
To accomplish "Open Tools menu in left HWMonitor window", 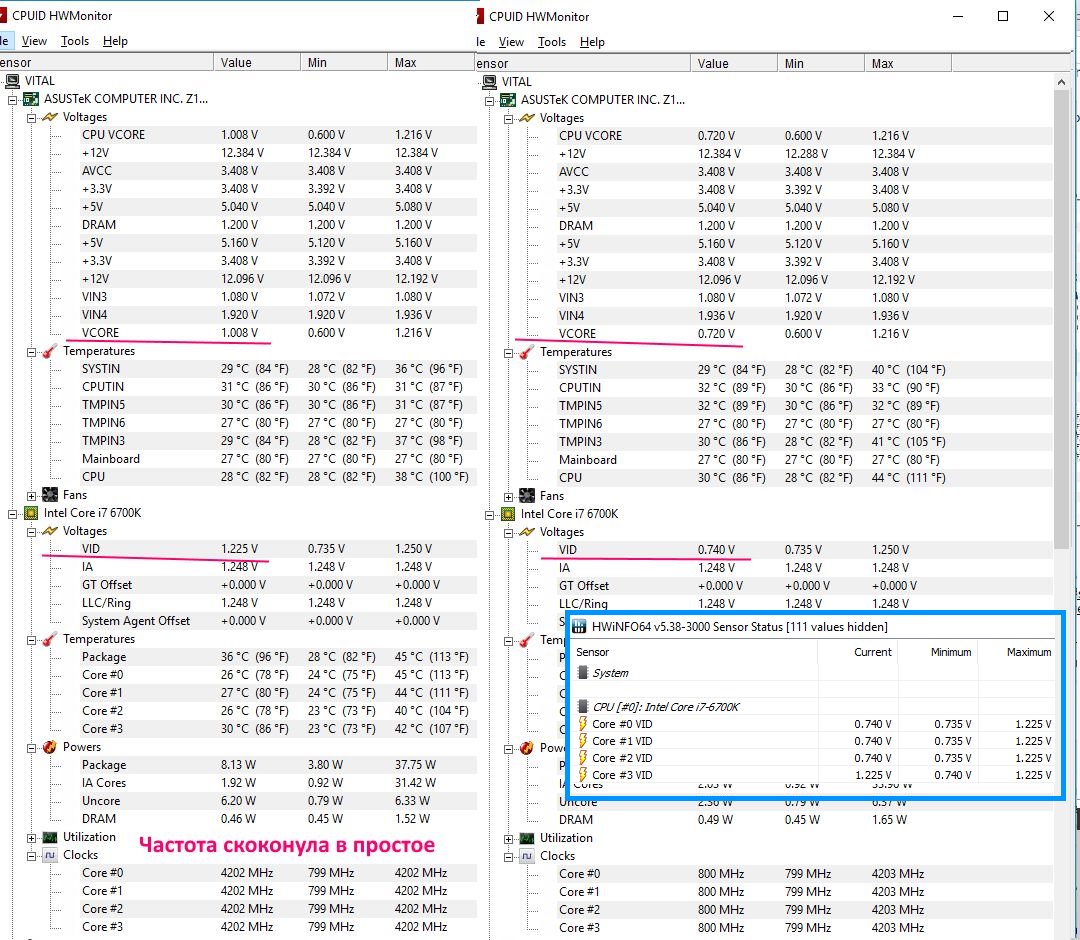I will pos(74,41).
